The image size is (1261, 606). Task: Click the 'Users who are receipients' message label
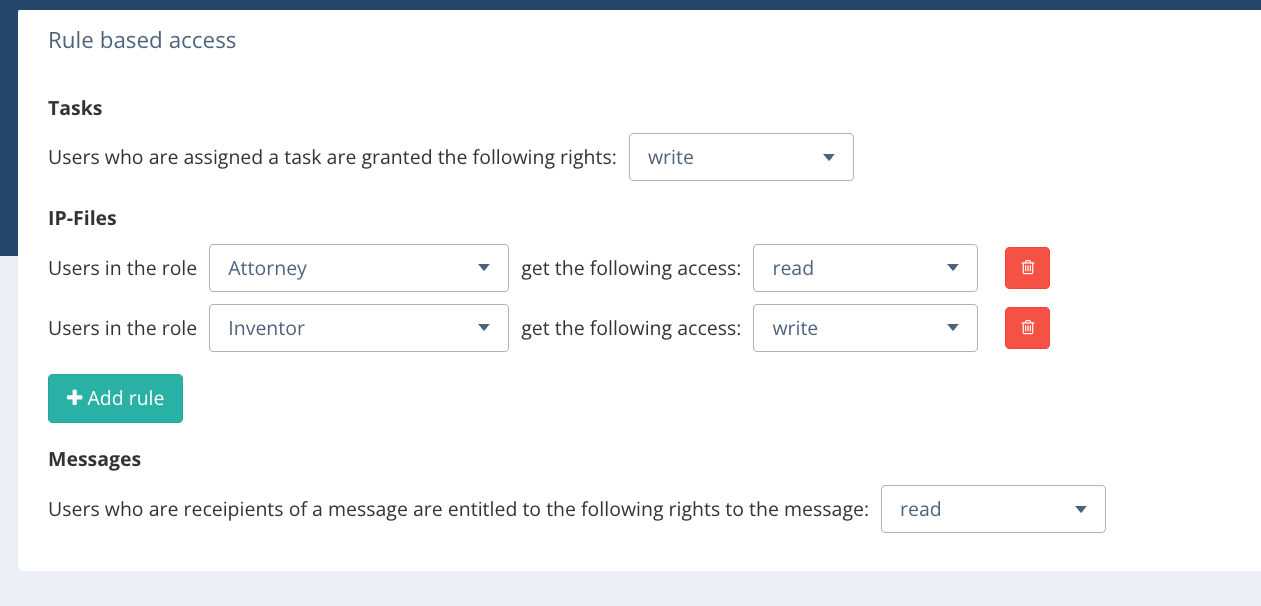click(x=458, y=509)
